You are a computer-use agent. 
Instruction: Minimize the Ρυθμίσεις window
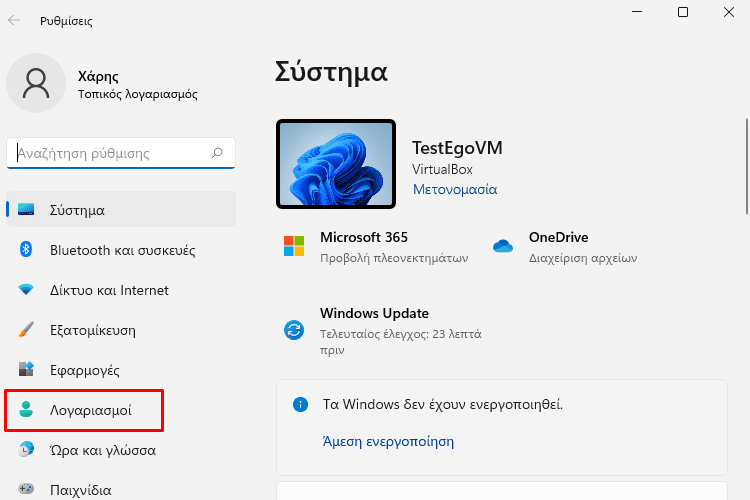pyautogui.click(x=637, y=12)
